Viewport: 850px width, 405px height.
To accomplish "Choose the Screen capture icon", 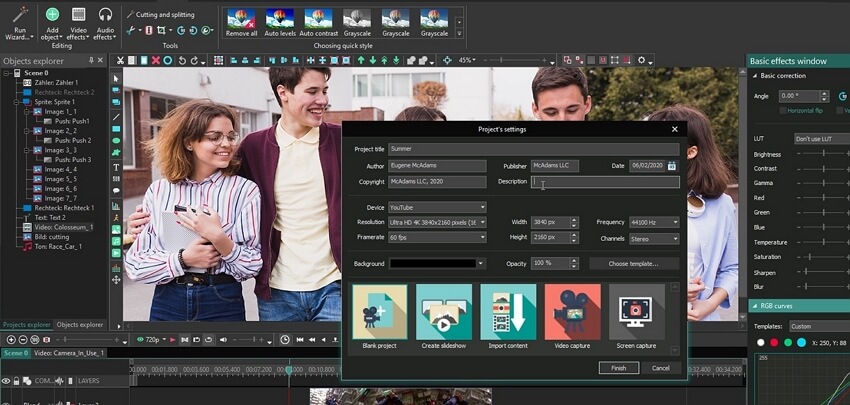I will 636,312.
